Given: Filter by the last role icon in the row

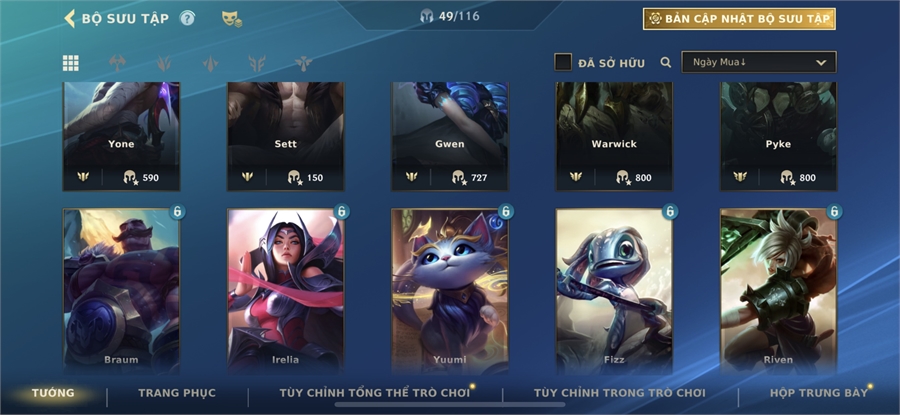Looking at the screenshot, I should click(304, 63).
